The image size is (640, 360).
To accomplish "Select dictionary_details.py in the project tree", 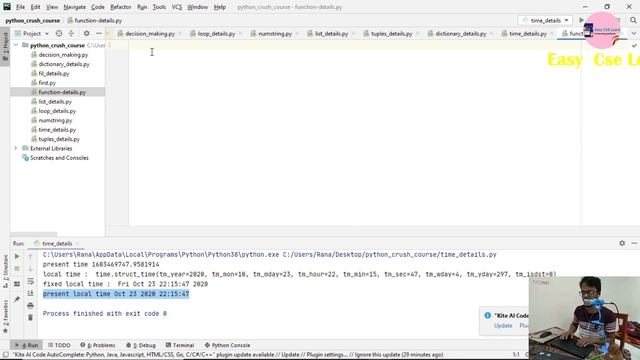I will [64, 64].
